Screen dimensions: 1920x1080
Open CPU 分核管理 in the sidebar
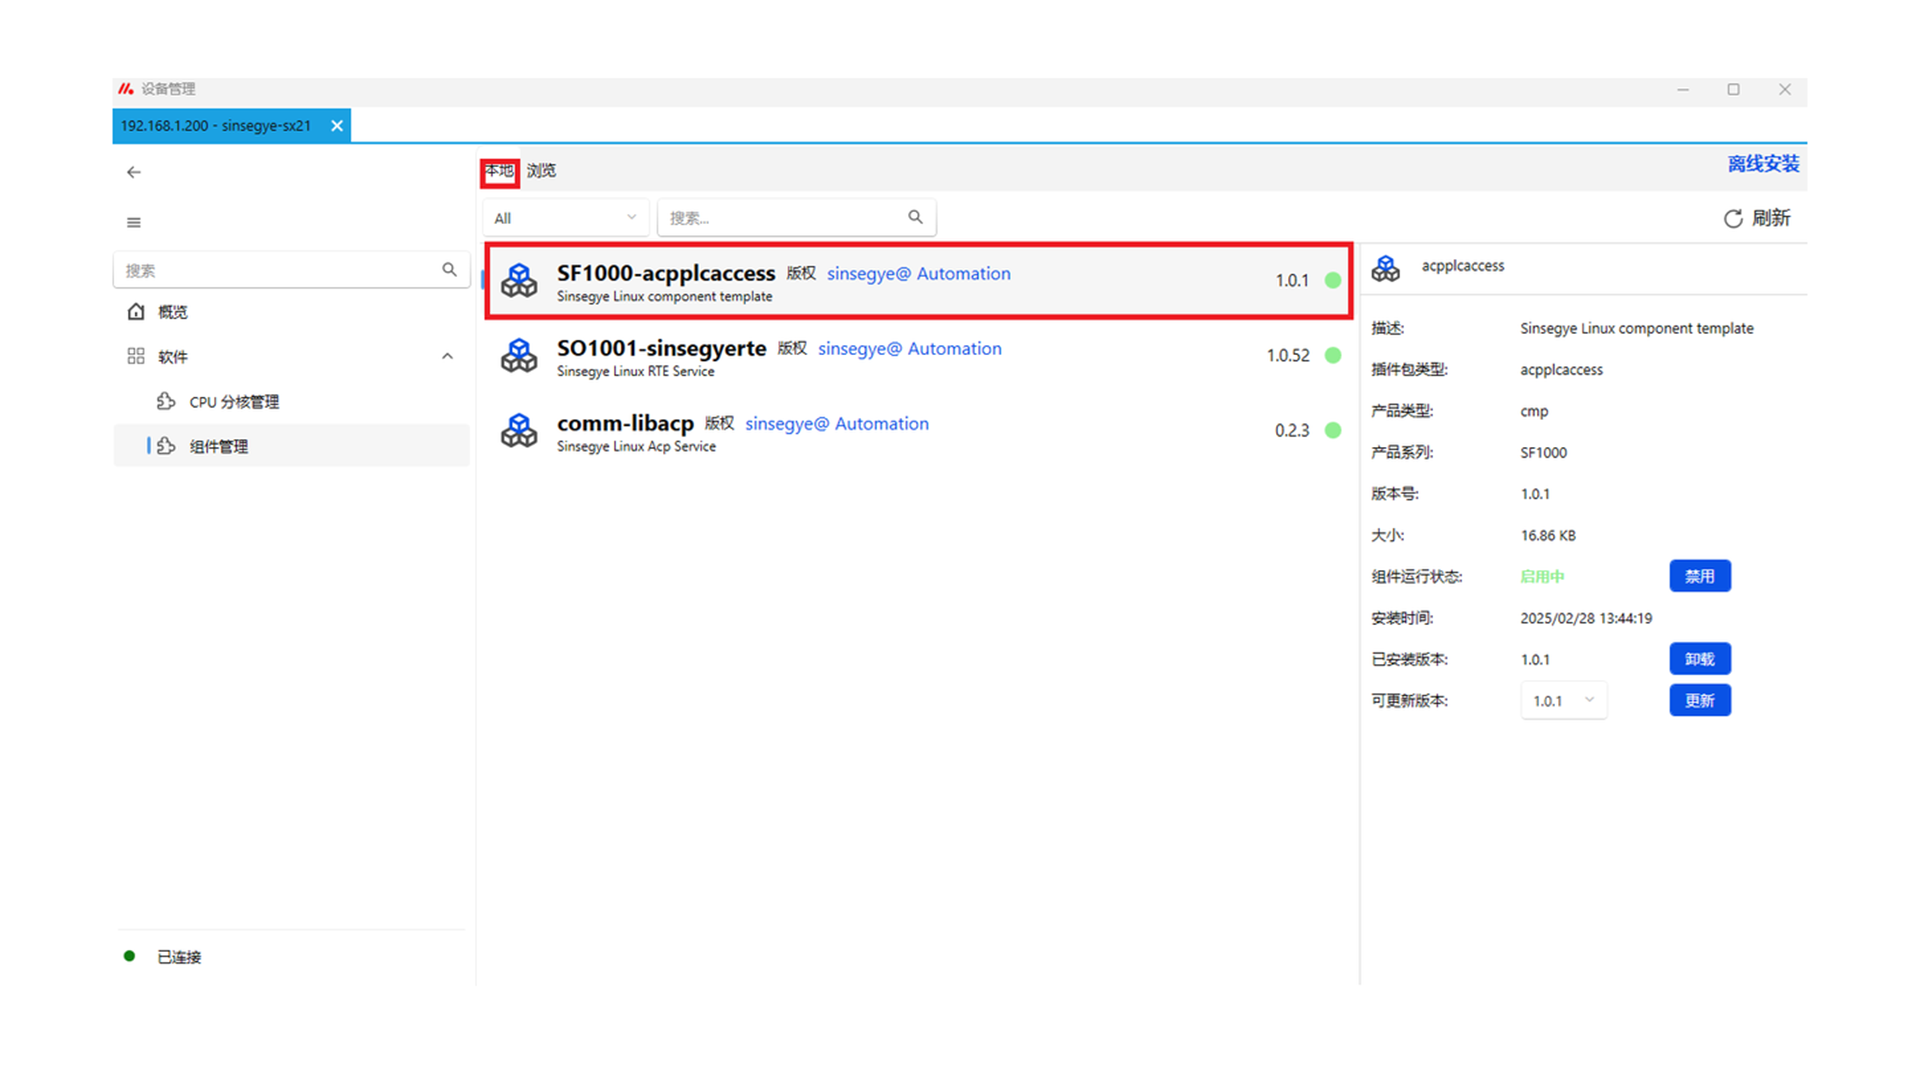(291, 401)
